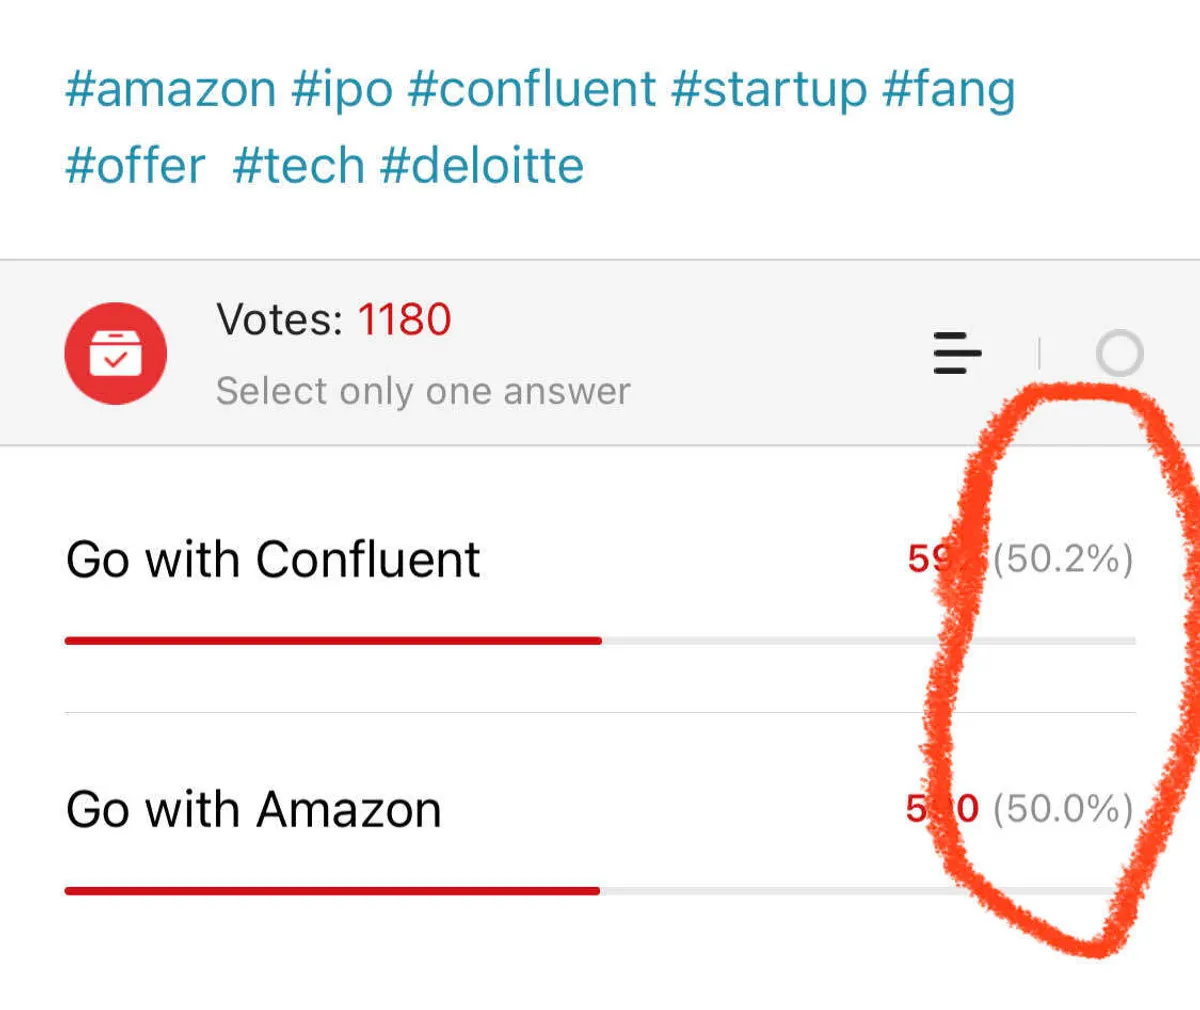This screenshot has height=1010, width=1200.
Task: Open the #amazon hashtag link
Action: tap(170, 89)
